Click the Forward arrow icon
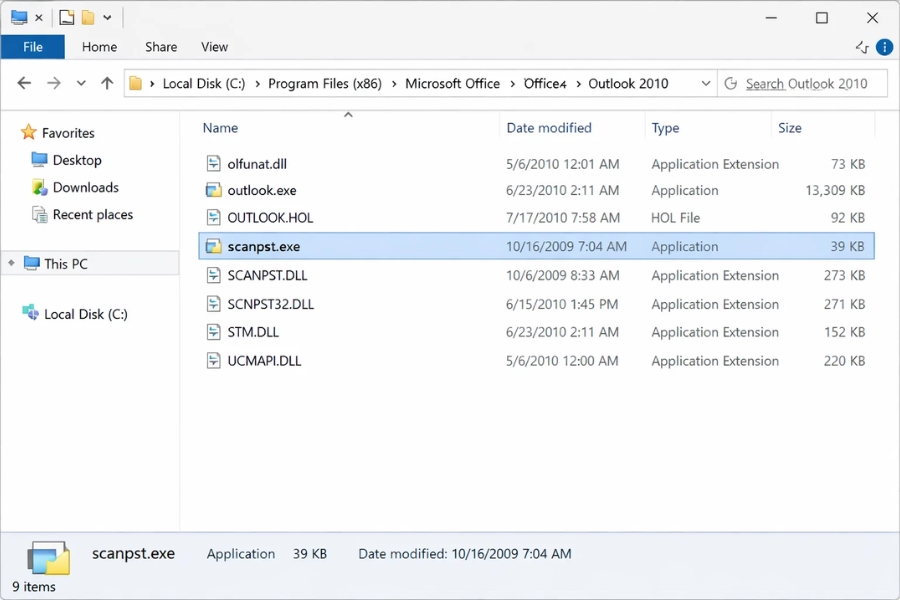900x600 pixels. click(x=52, y=83)
